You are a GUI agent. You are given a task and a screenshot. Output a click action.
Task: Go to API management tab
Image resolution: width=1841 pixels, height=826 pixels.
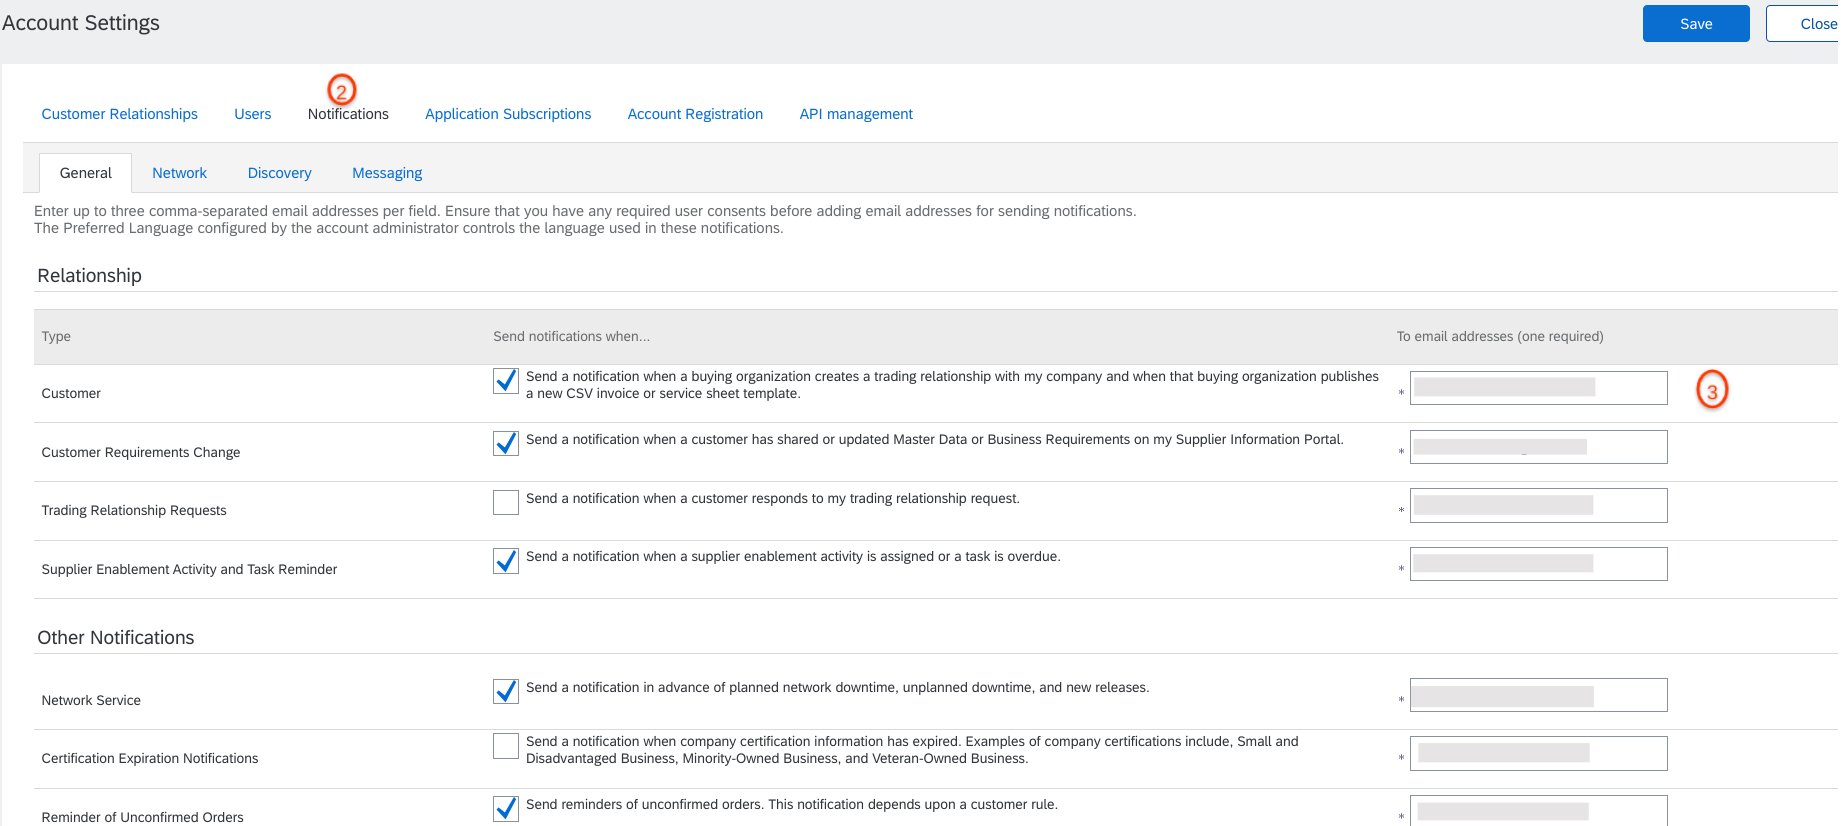(856, 114)
